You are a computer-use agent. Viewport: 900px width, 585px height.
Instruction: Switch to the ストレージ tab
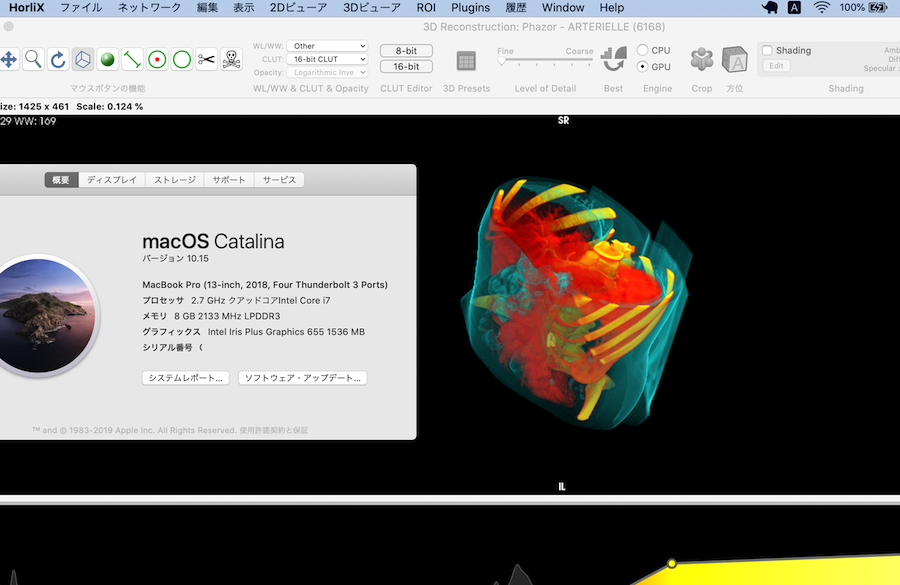tap(174, 180)
